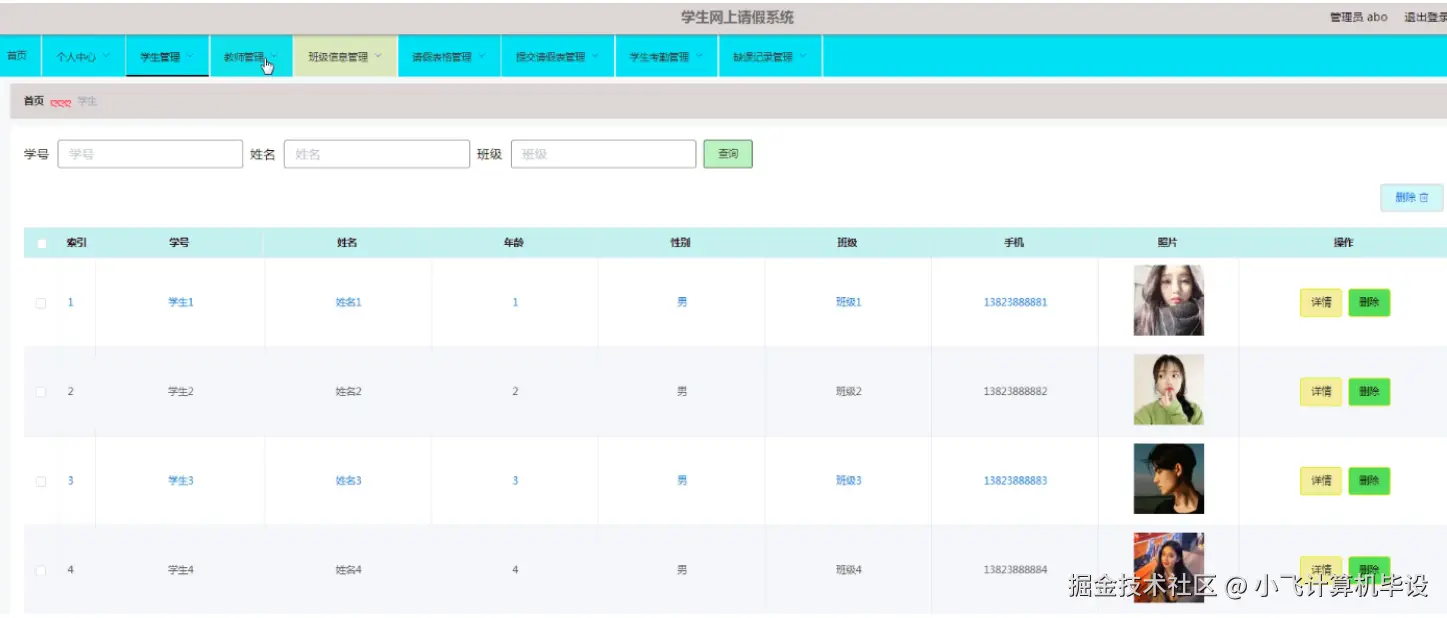Click cell 姓名4 in the table
Viewport: 1447px width, 618px height.
pyautogui.click(x=348, y=570)
